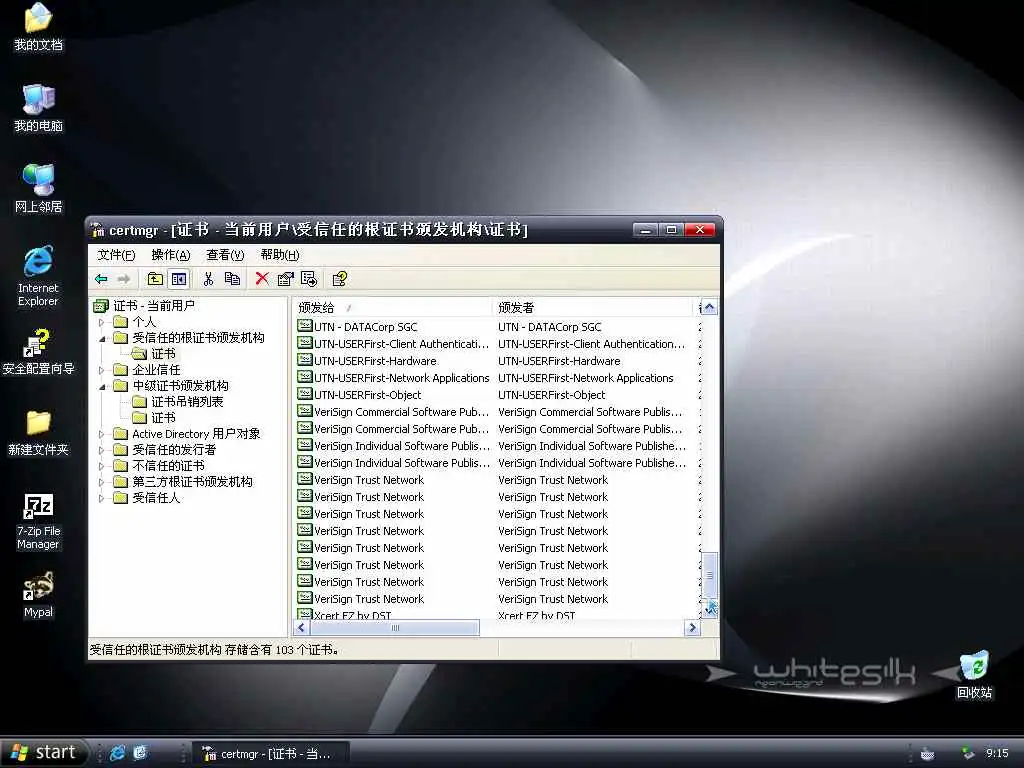Open 我的文档 desktop icon
This screenshot has width=1024, height=768.
(39, 26)
